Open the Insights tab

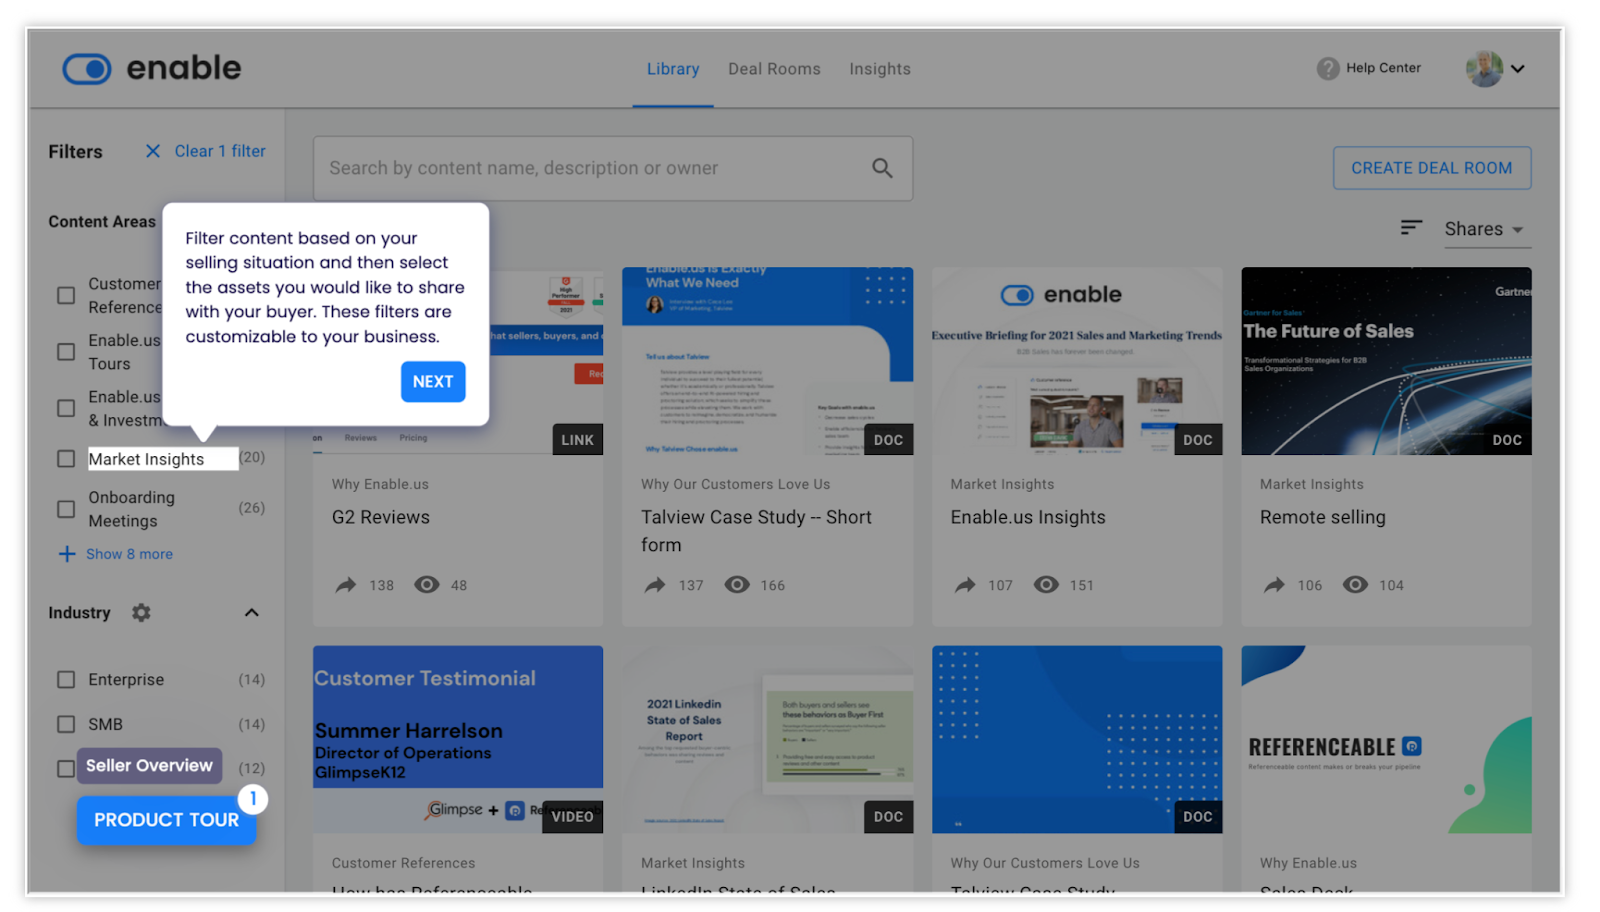tap(879, 68)
